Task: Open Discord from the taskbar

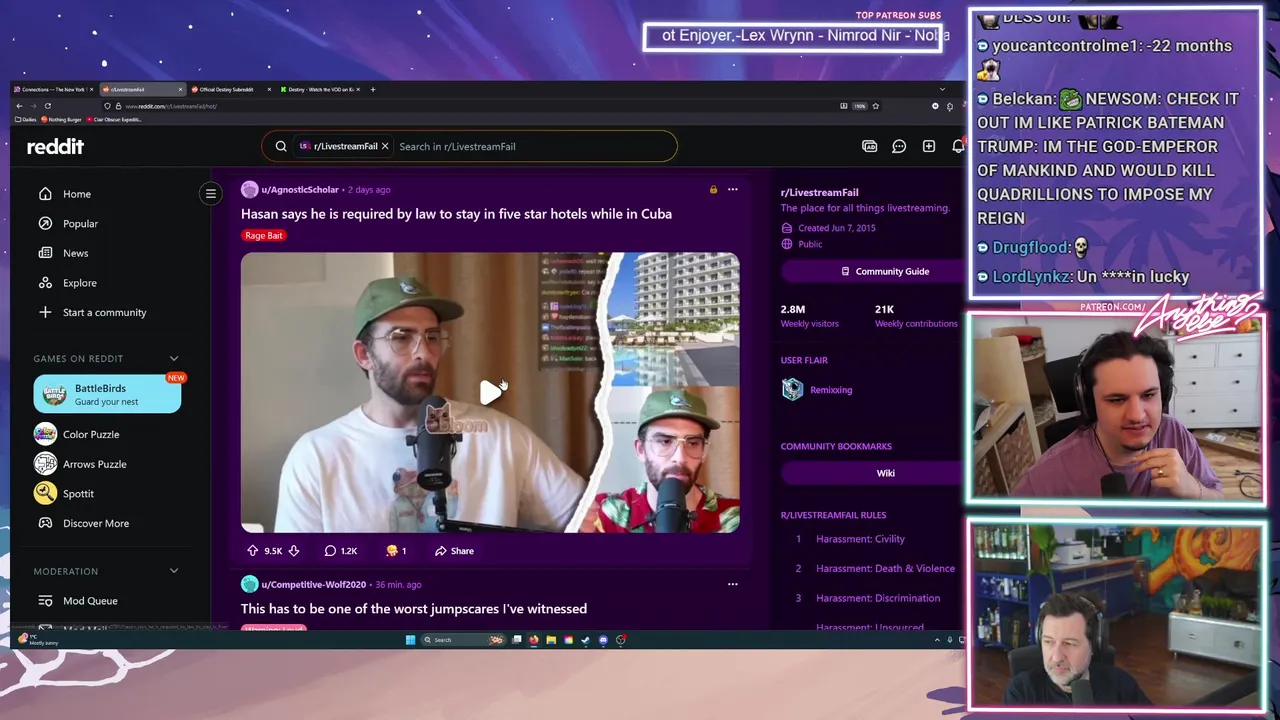Action: click(x=603, y=640)
